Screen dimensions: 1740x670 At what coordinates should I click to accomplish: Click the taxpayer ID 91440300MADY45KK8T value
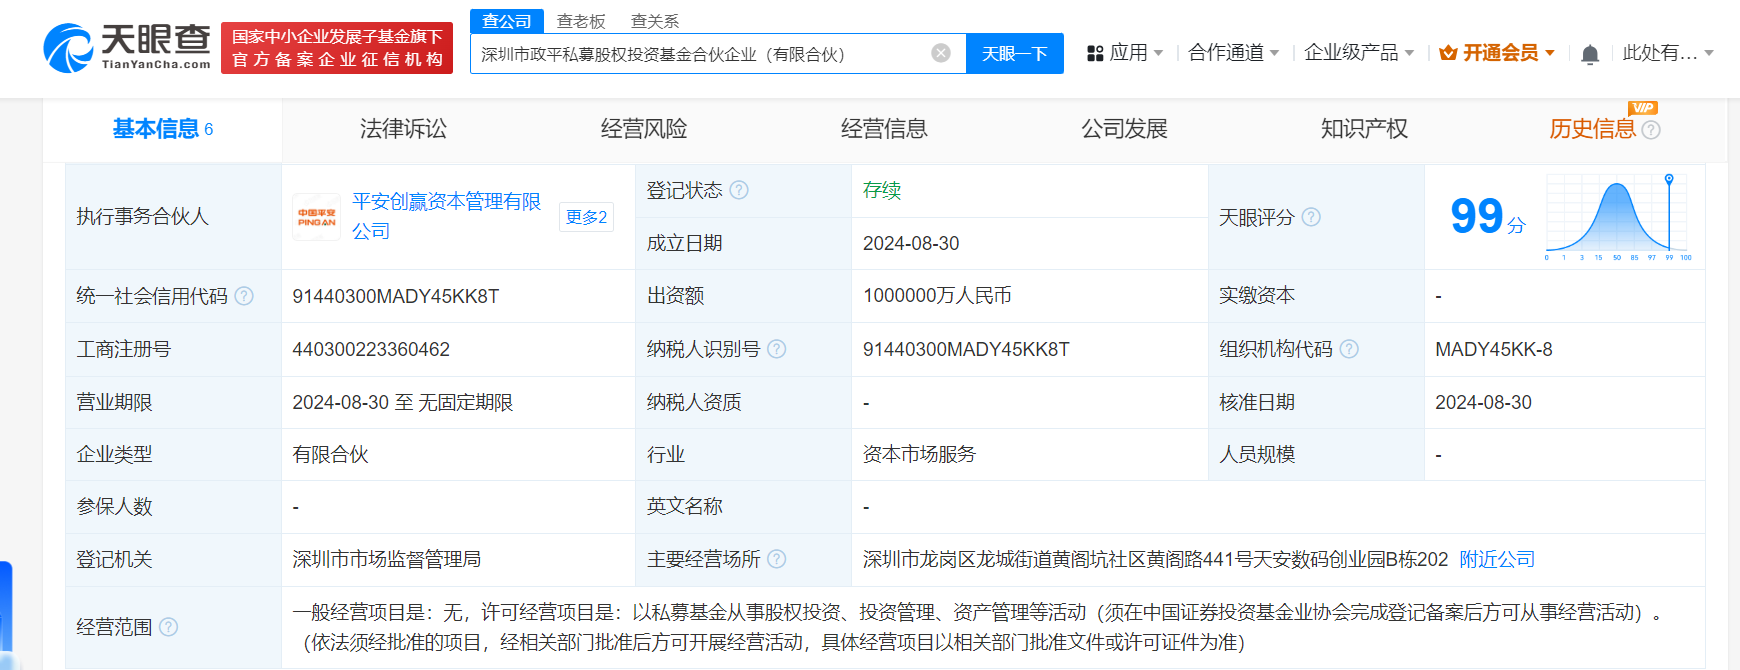pyautogui.click(x=966, y=349)
